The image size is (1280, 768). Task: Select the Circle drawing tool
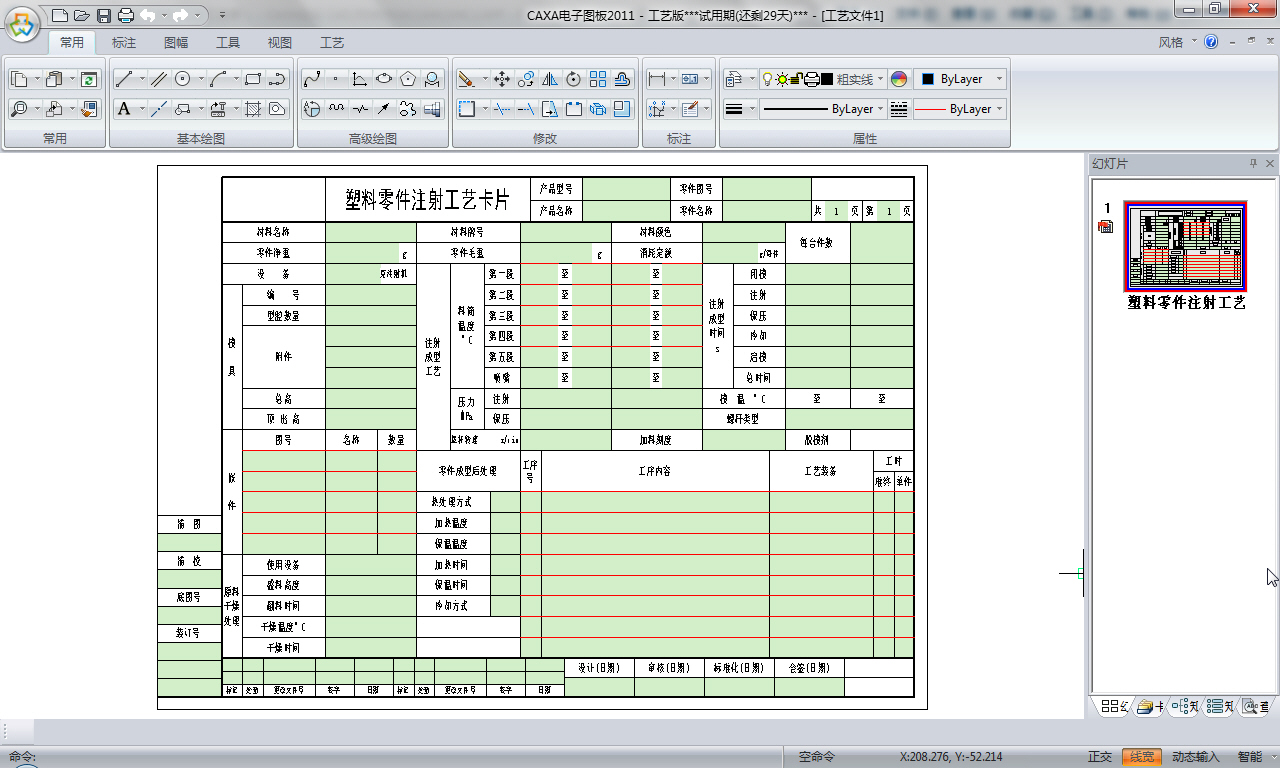point(183,79)
